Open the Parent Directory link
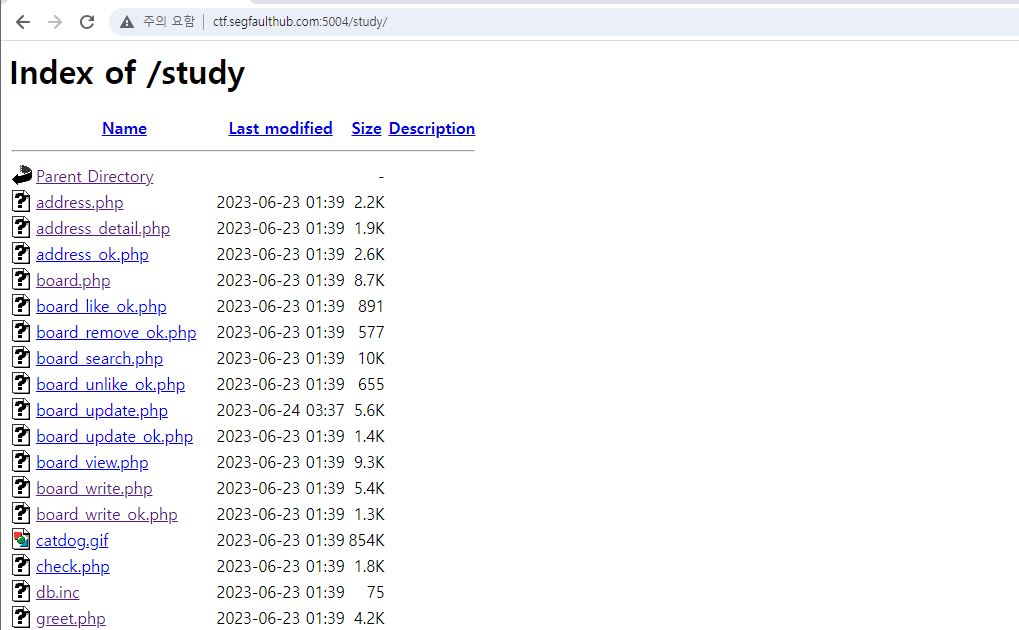This screenshot has height=630, width=1019. (95, 176)
